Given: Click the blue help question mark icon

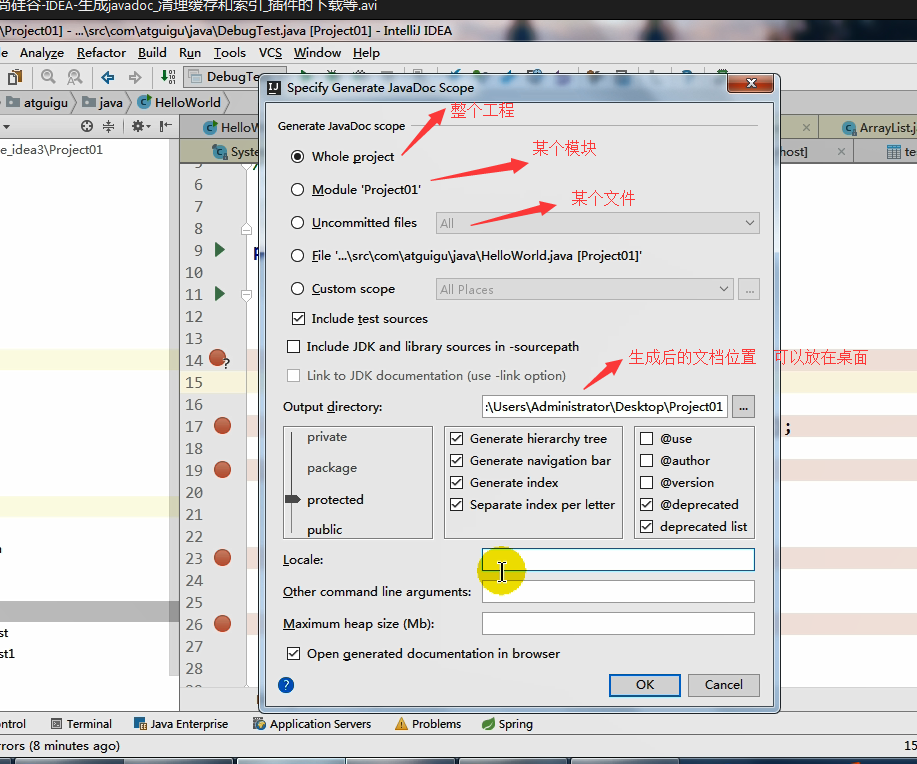Looking at the screenshot, I should pos(286,685).
